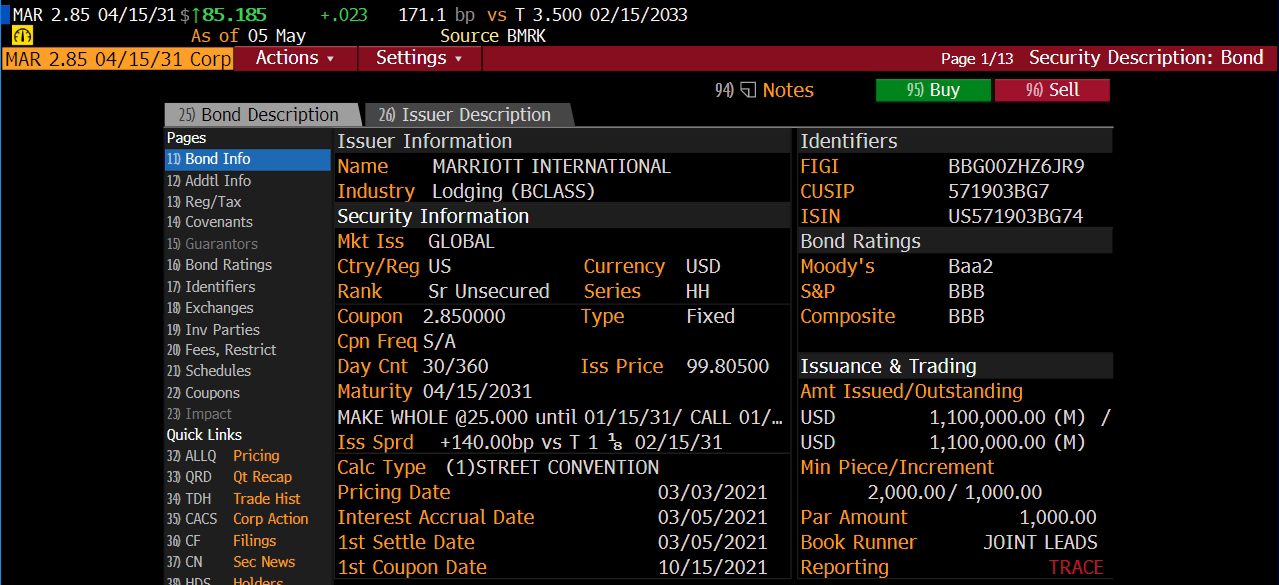Viewport: 1279px width, 585px height.
Task: Click the Book Runner JOINT LEADS
Action: (1040, 542)
